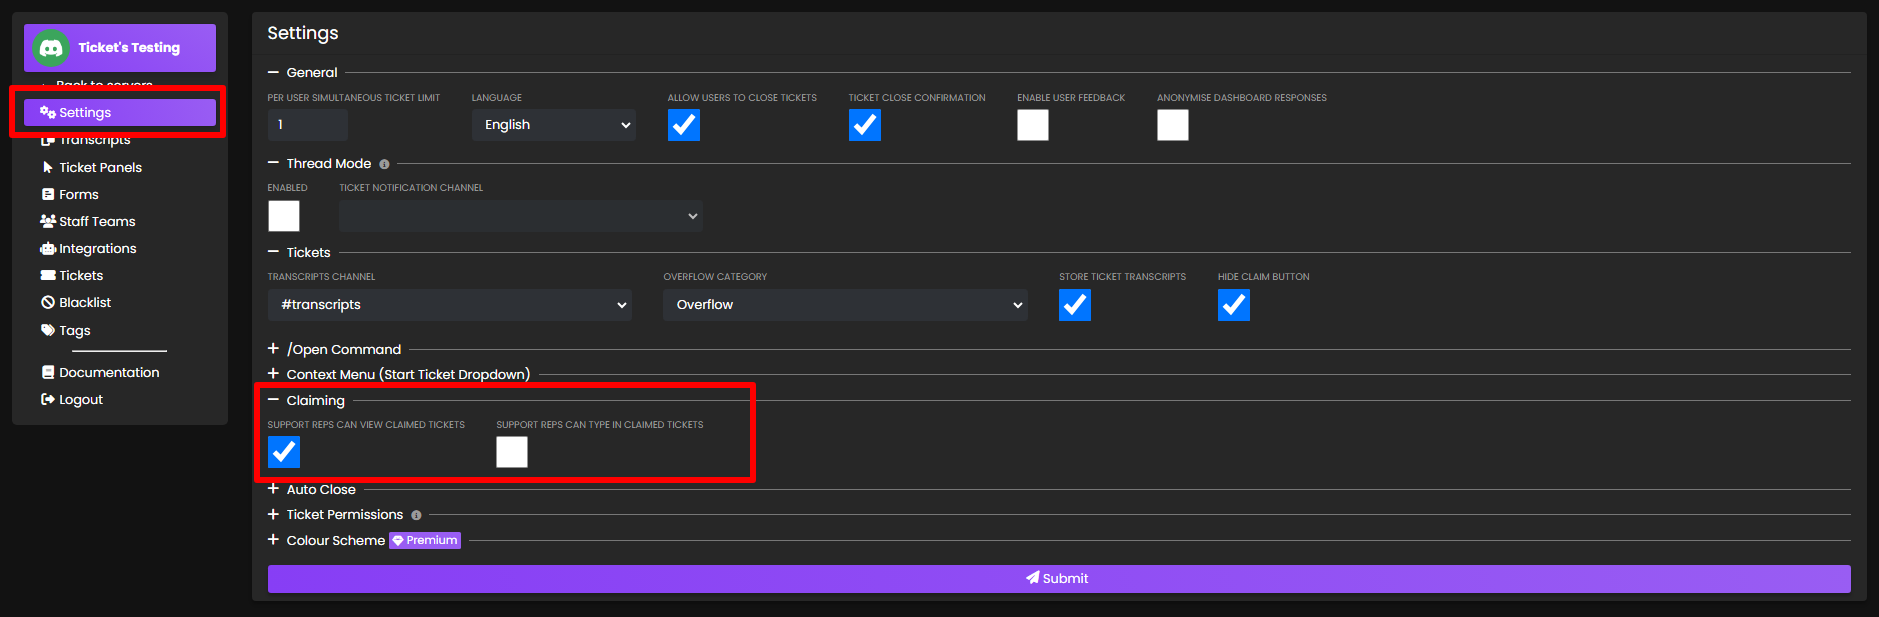Click the info icon next to Thread Mode

coord(384,164)
